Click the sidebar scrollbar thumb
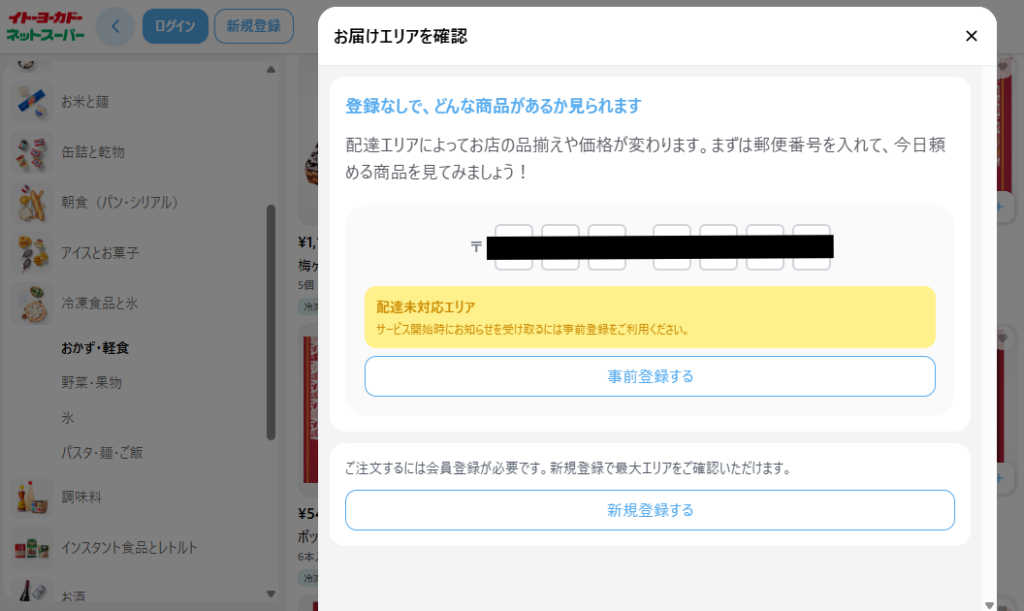1024x611 pixels. tap(271, 322)
